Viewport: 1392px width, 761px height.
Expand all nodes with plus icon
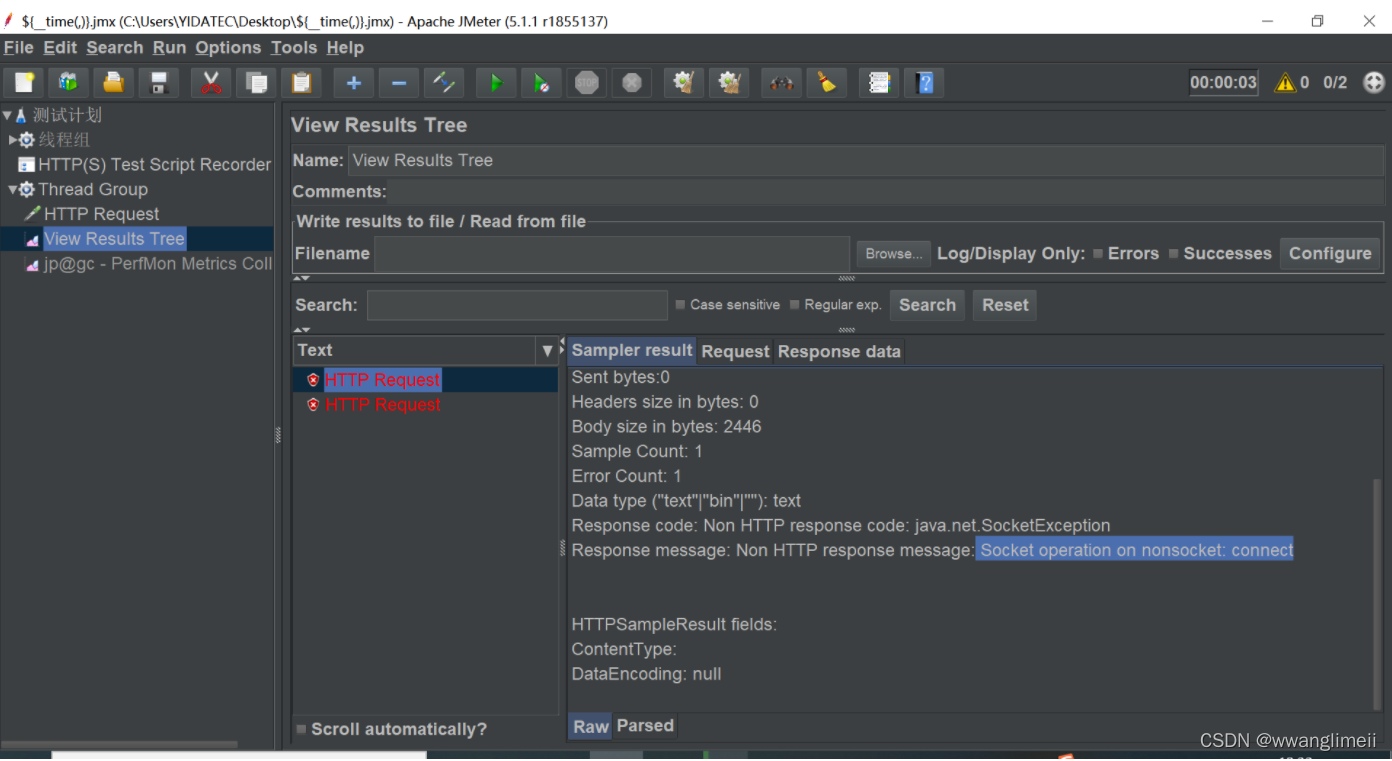coord(353,83)
